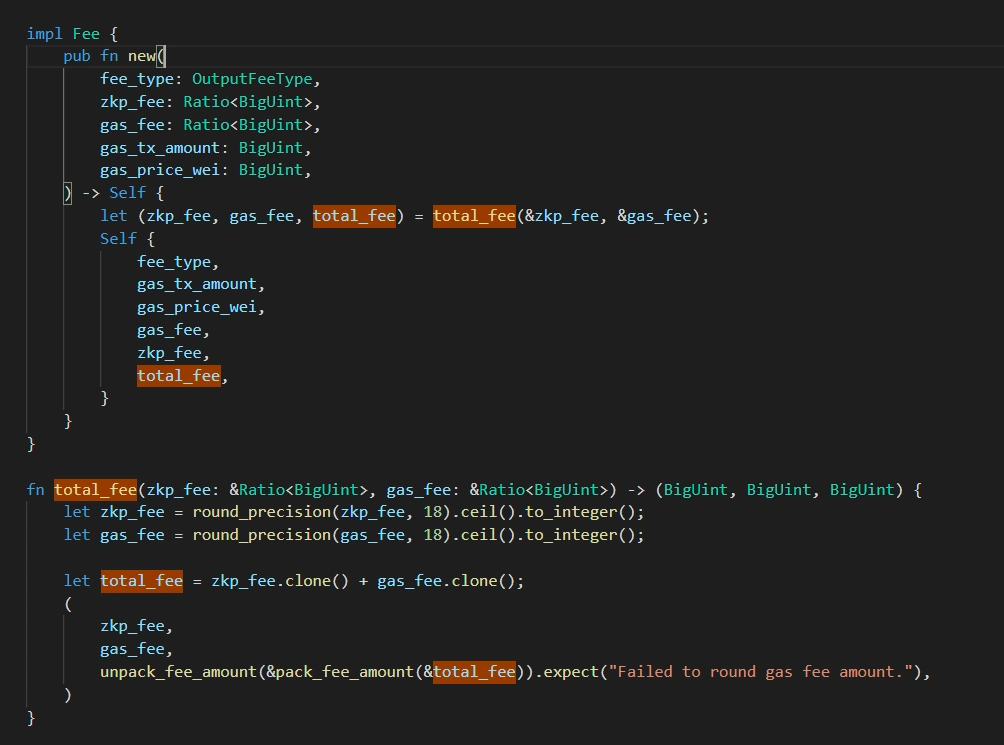
Task: Click 'impl' keyword on first line
Action: 44,33
